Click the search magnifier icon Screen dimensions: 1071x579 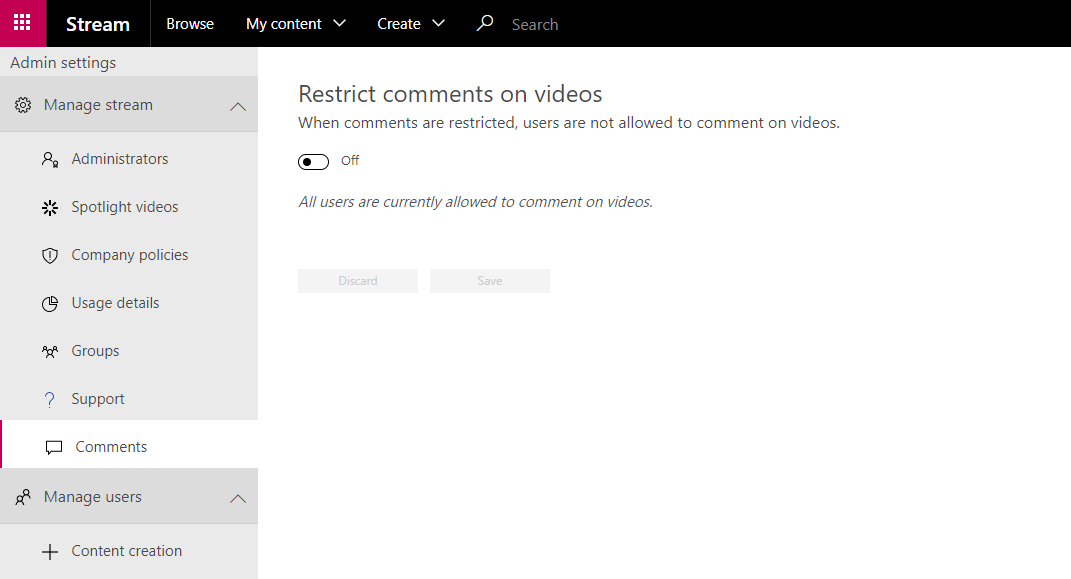point(485,23)
